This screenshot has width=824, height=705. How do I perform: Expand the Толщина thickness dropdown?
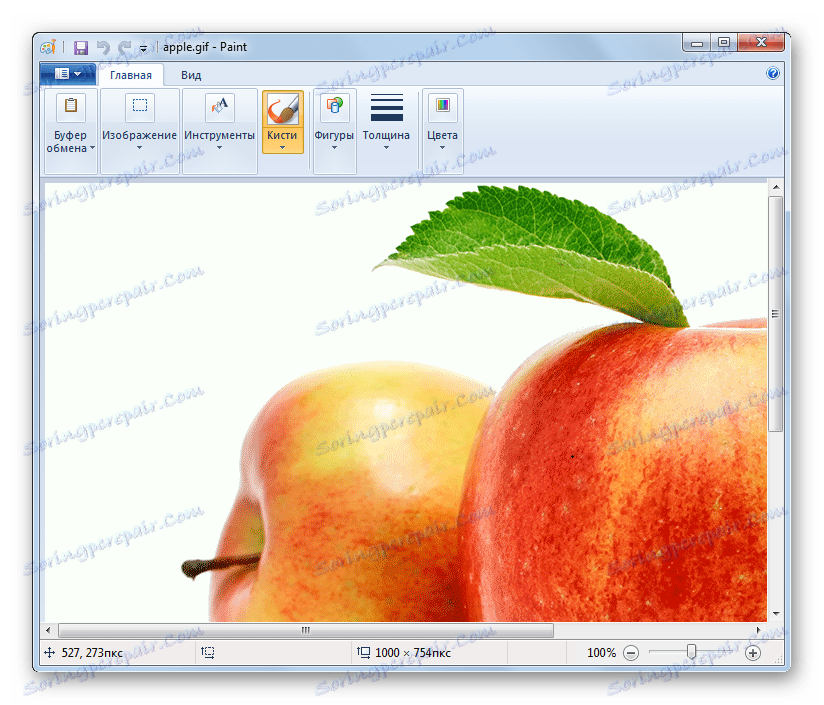[386, 148]
